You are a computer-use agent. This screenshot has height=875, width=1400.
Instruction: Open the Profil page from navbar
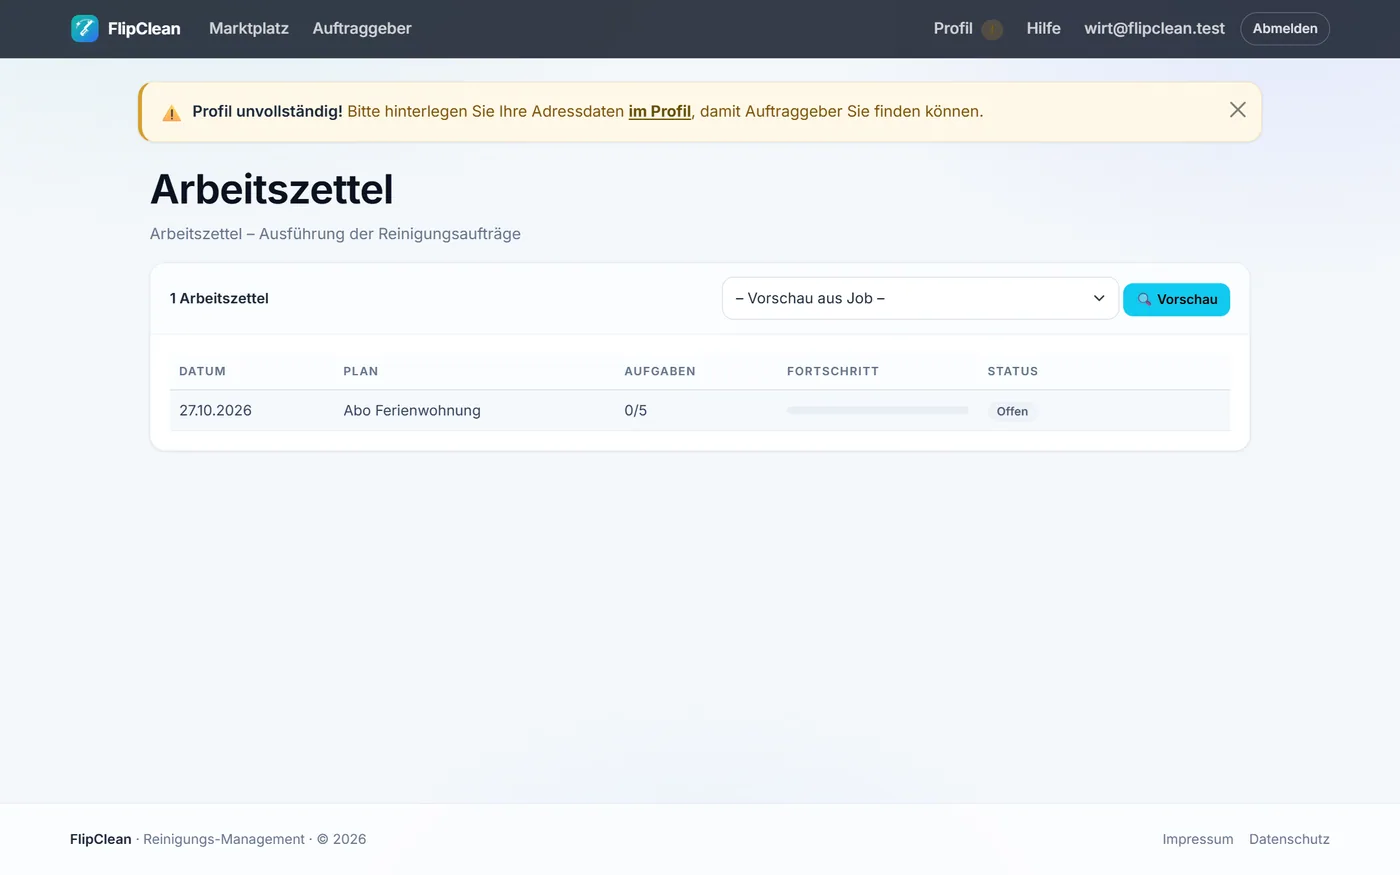[953, 28]
